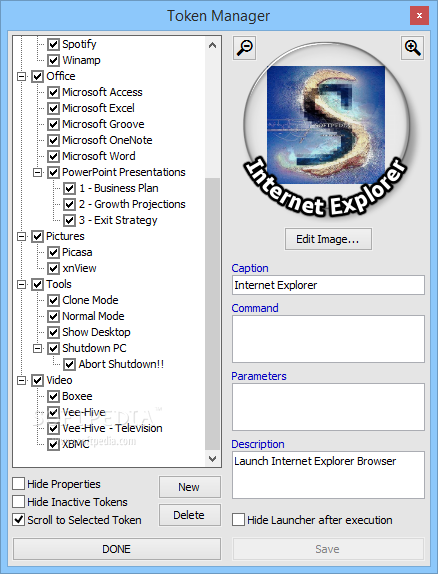Viewport: 438px width, 574px height.
Task: Select the xnView tree item
Action: tap(79, 268)
